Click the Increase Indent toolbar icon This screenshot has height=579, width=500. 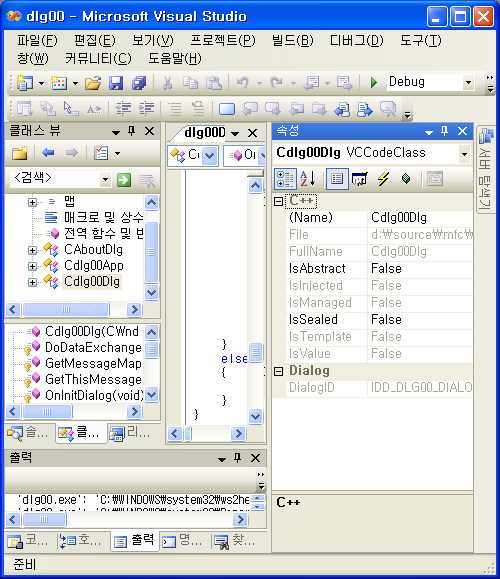click(146, 109)
